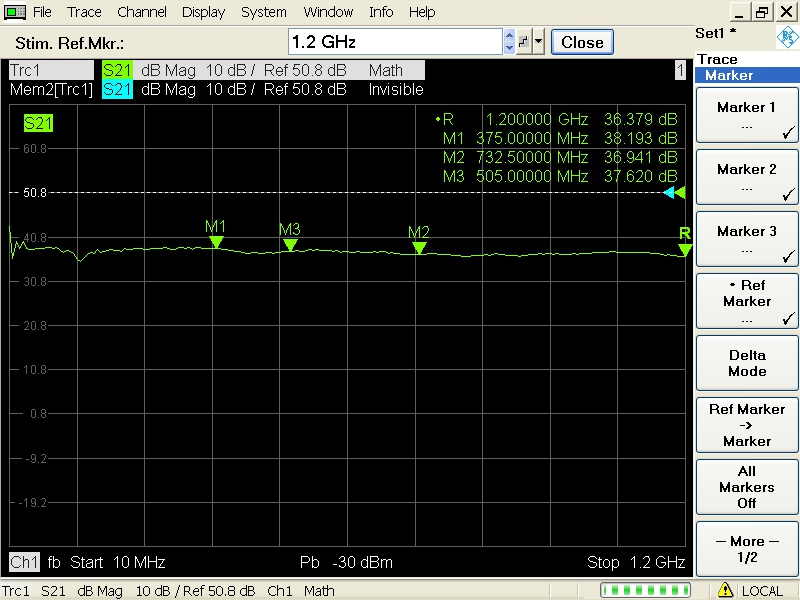Click the R reference marker triangle
This screenshot has width=800, height=600.
coord(684,249)
